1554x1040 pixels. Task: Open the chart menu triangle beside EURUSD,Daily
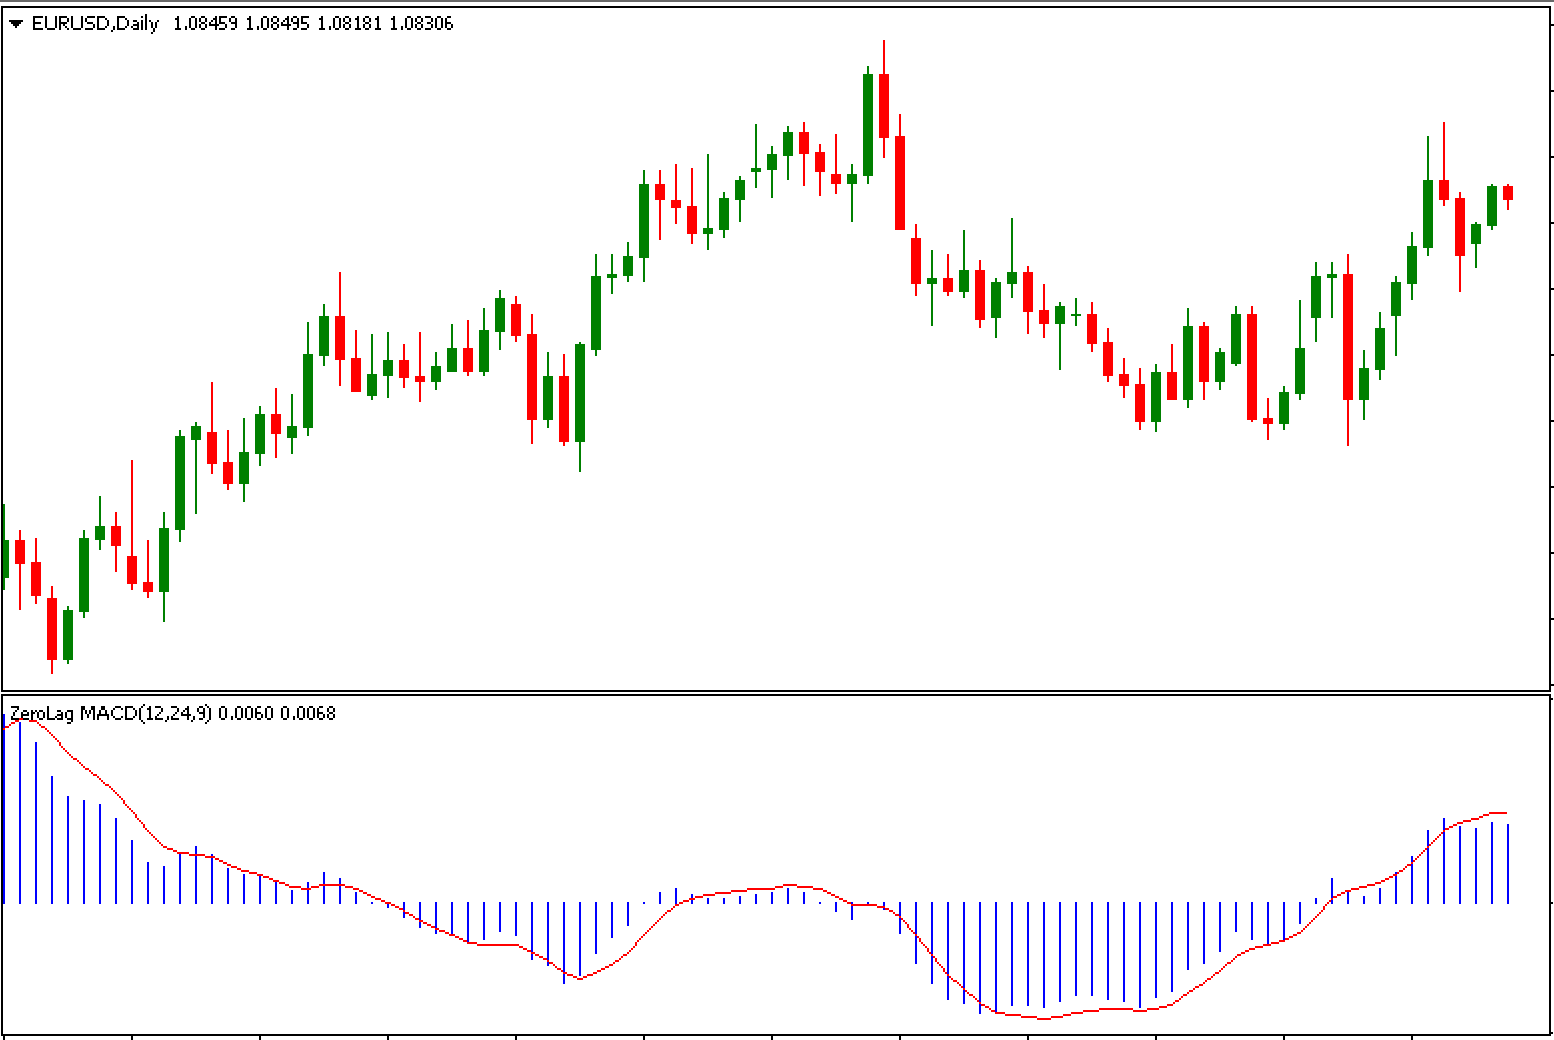point(16,24)
